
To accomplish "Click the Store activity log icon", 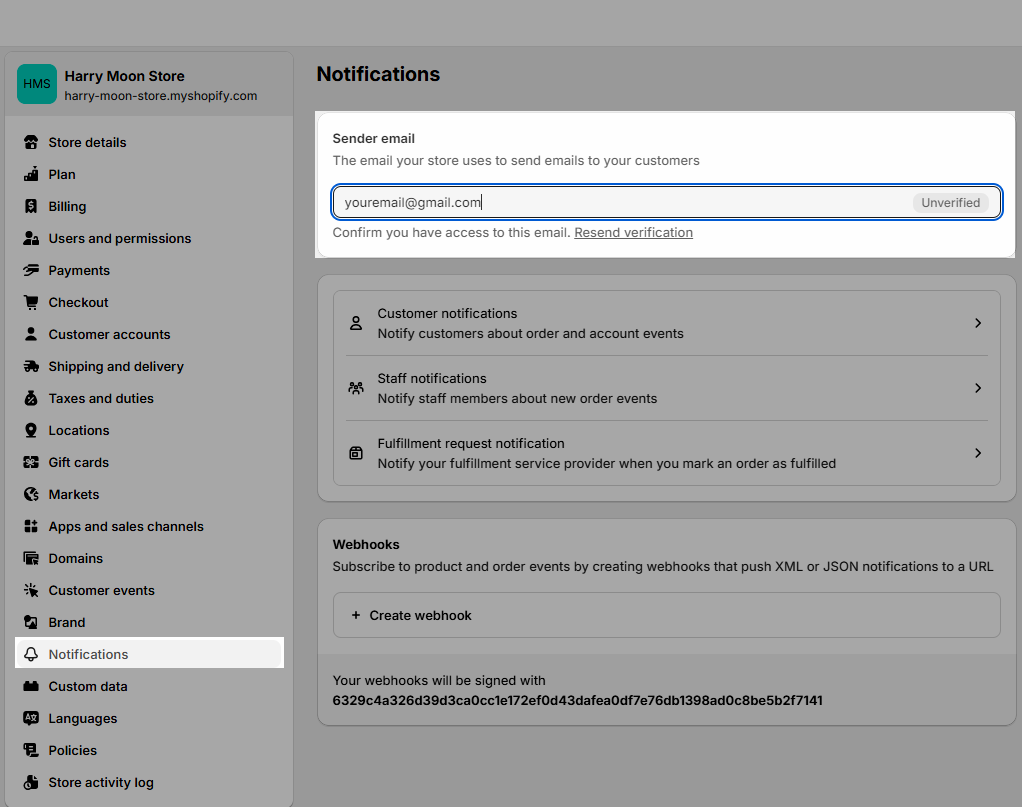I will (x=31, y=782).
